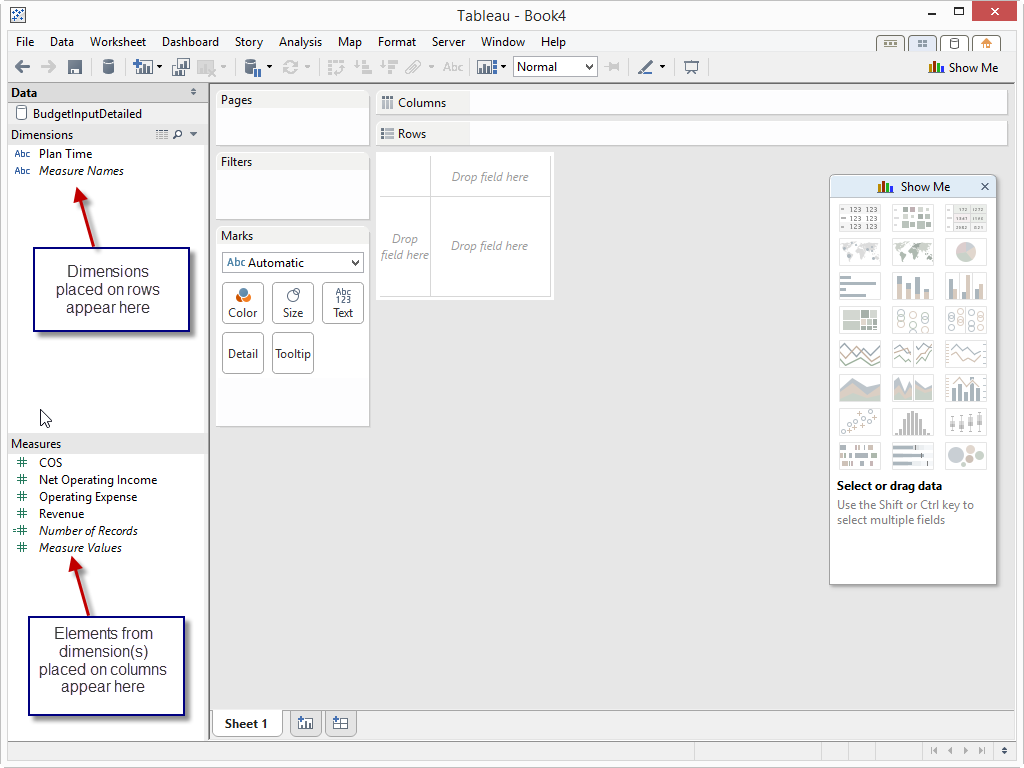Open the Server menu
This screenshot has height=768, width=1024.
[x=448, y=42]
